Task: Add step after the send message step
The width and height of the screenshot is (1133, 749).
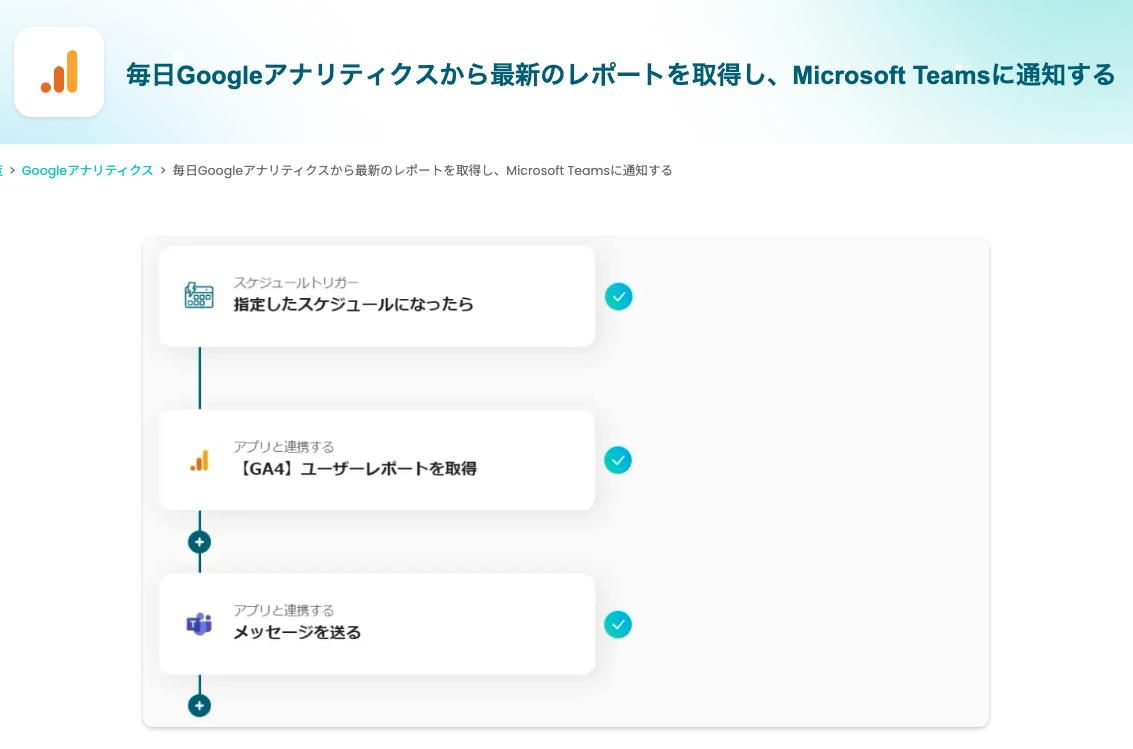Action: [x=200, y=705]
